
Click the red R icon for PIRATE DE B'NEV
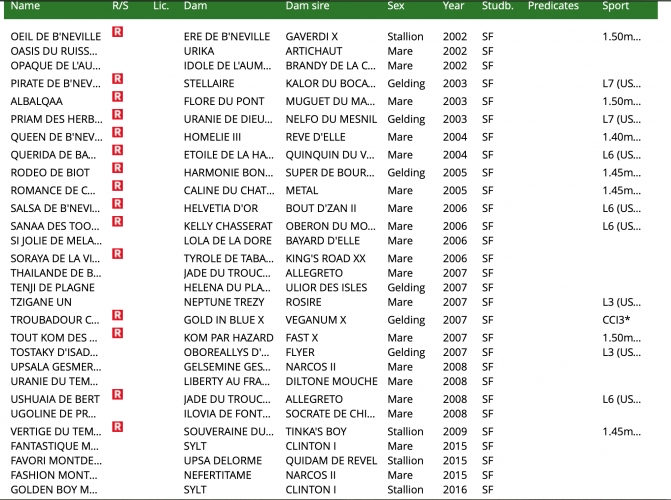coord(117,78)
